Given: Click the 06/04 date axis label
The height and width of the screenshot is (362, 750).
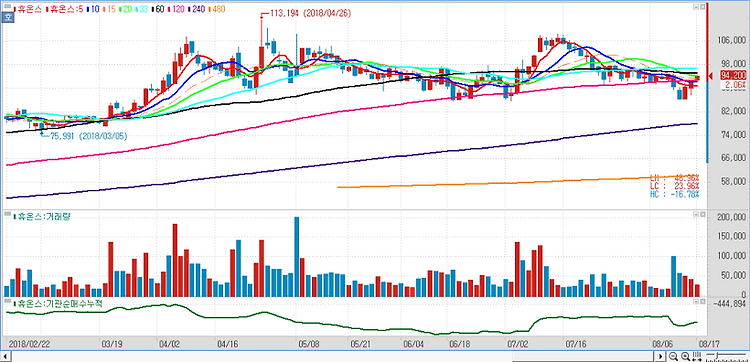Looking at the screenshot, I should (x=414, y=344).
